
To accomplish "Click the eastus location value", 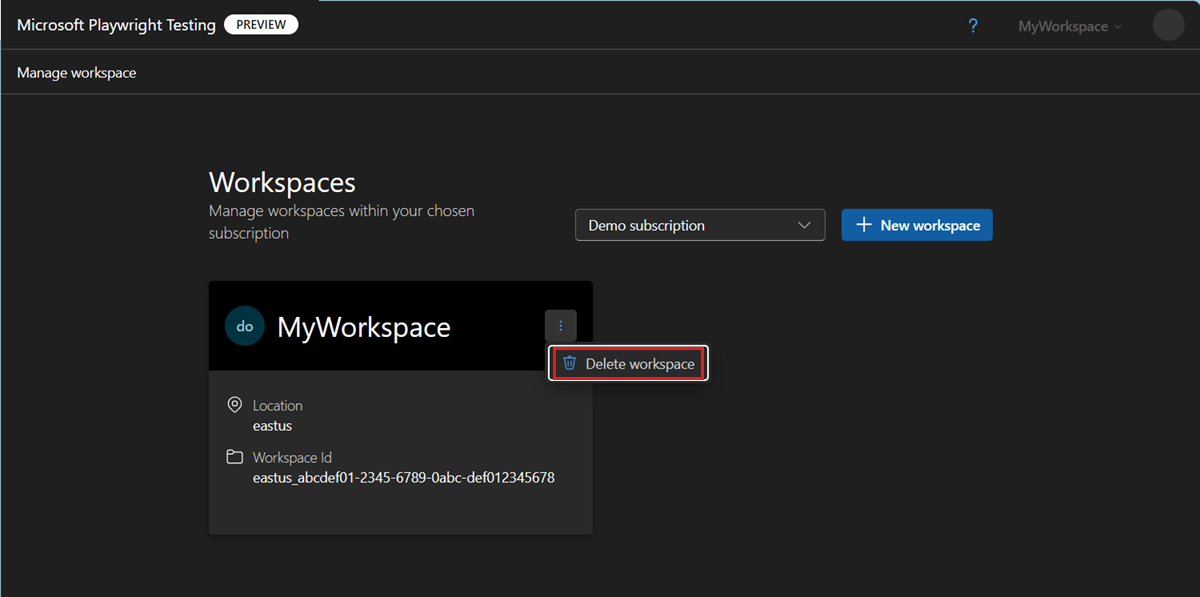I will [272, 426].
